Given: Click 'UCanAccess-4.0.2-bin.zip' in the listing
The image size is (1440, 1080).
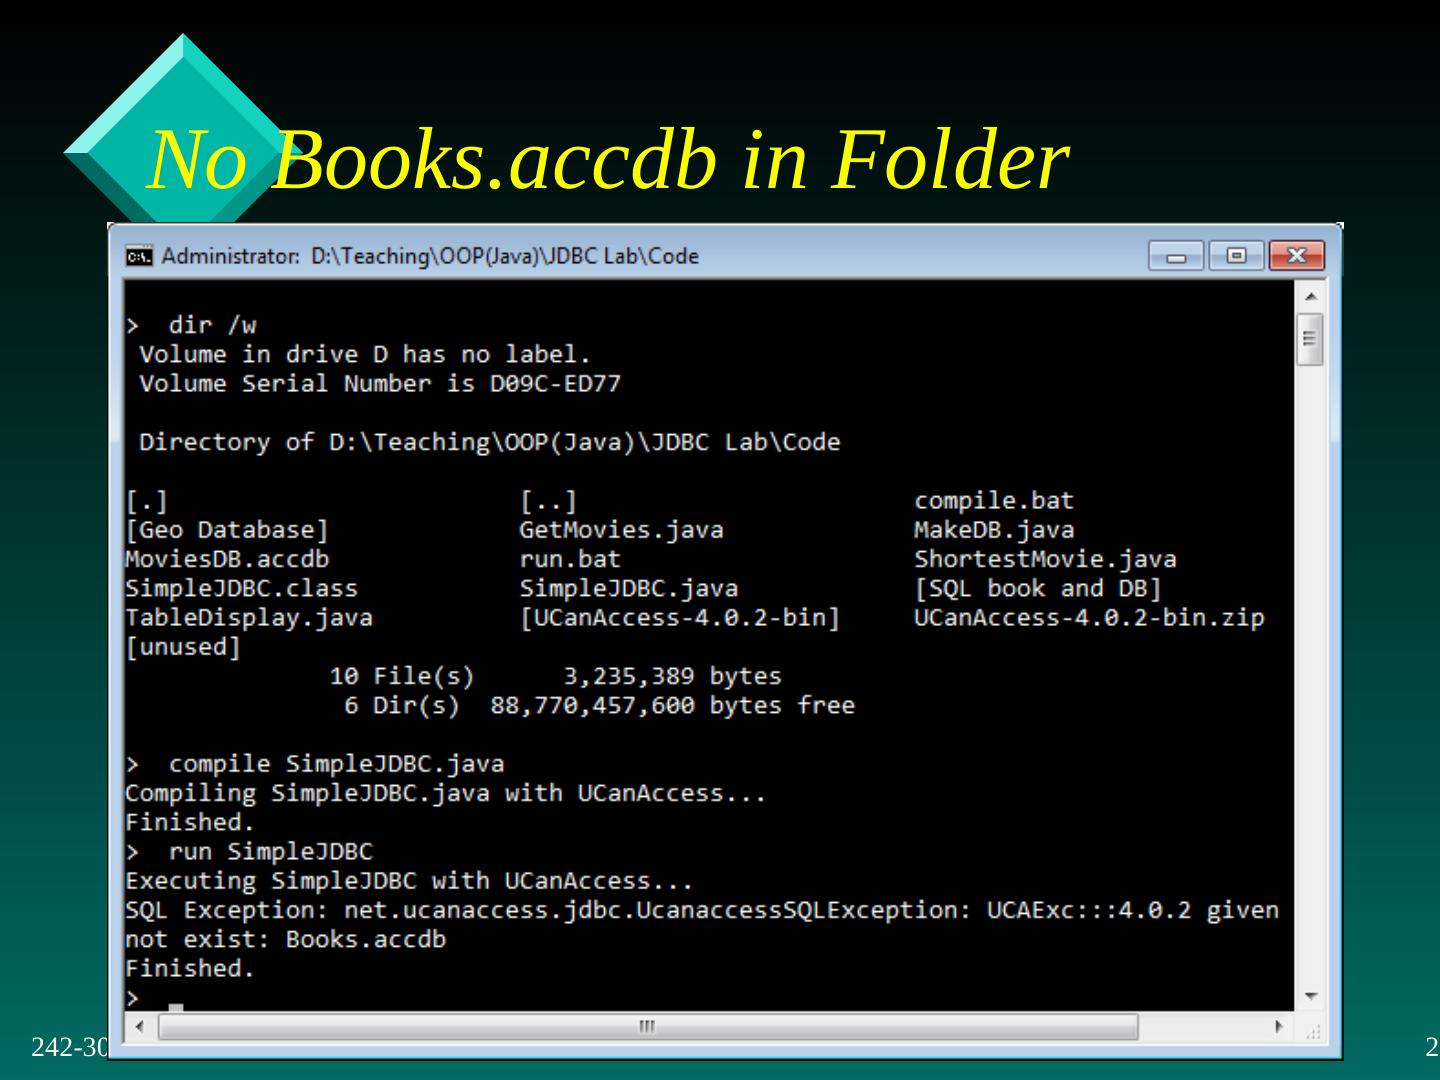Looking at the screenshot, I should coord(1088,618).
